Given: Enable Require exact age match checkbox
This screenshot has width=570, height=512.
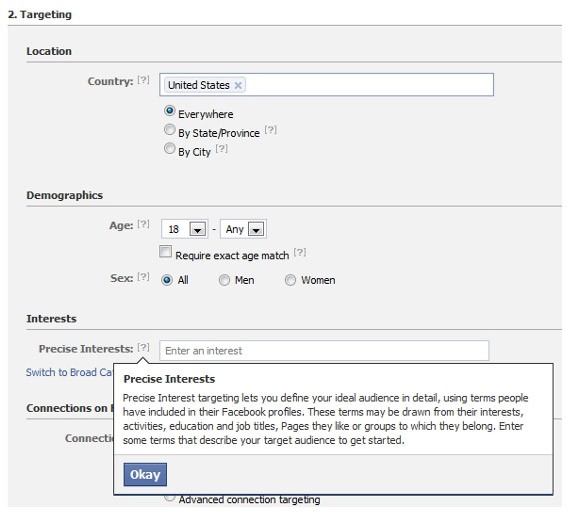Looking at the screenshot, I should [165, 252].
